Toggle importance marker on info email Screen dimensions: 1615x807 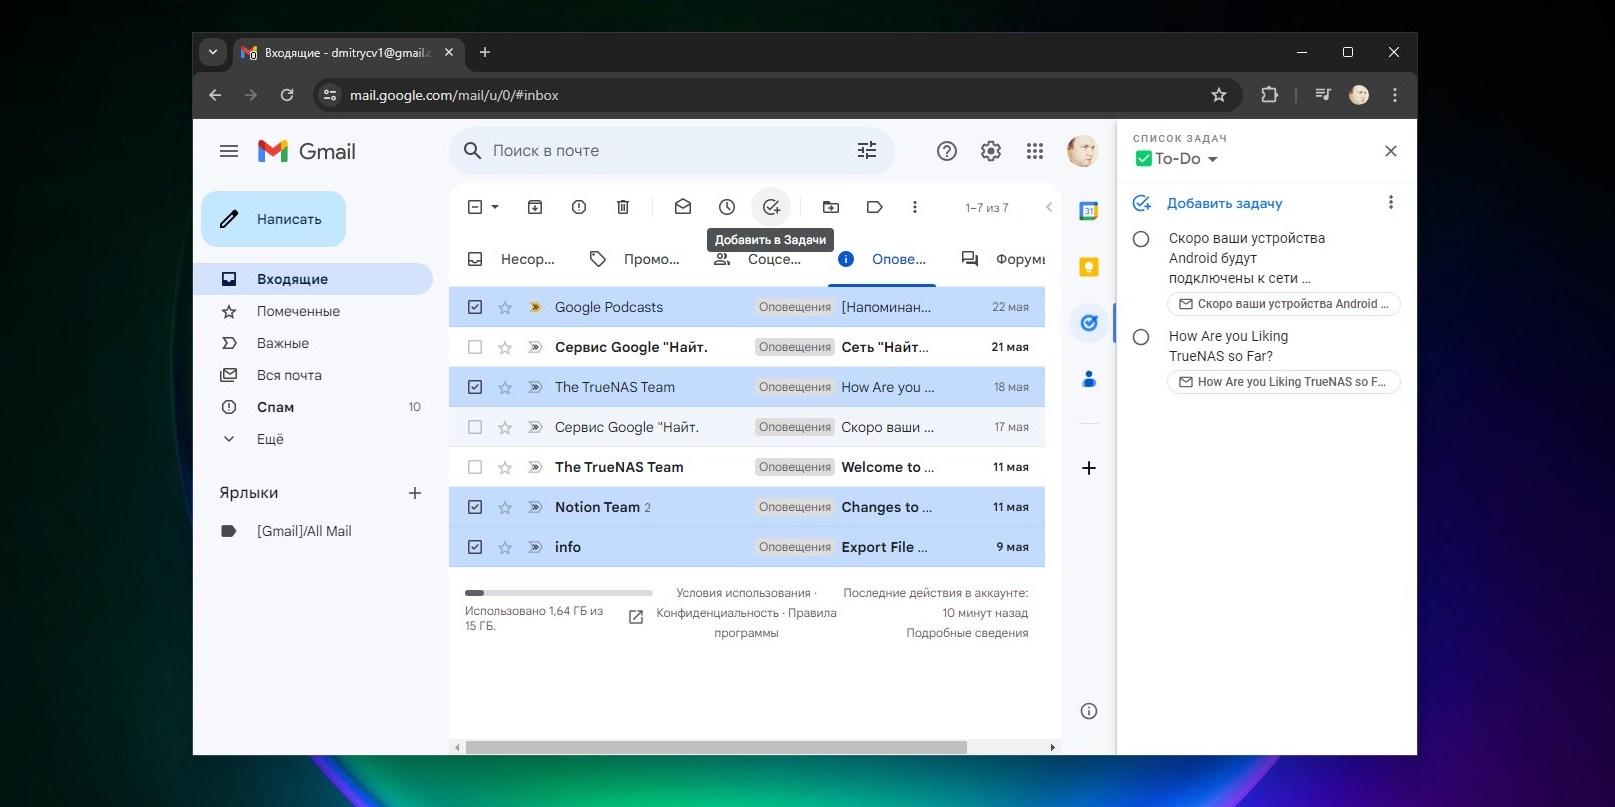(x=535, y=547)
